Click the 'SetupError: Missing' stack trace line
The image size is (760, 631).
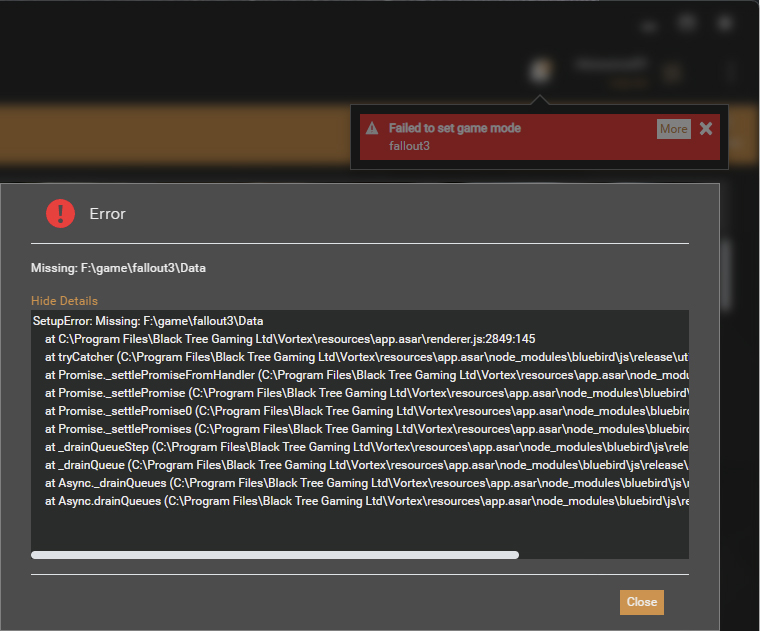click(x=148, y=321)
